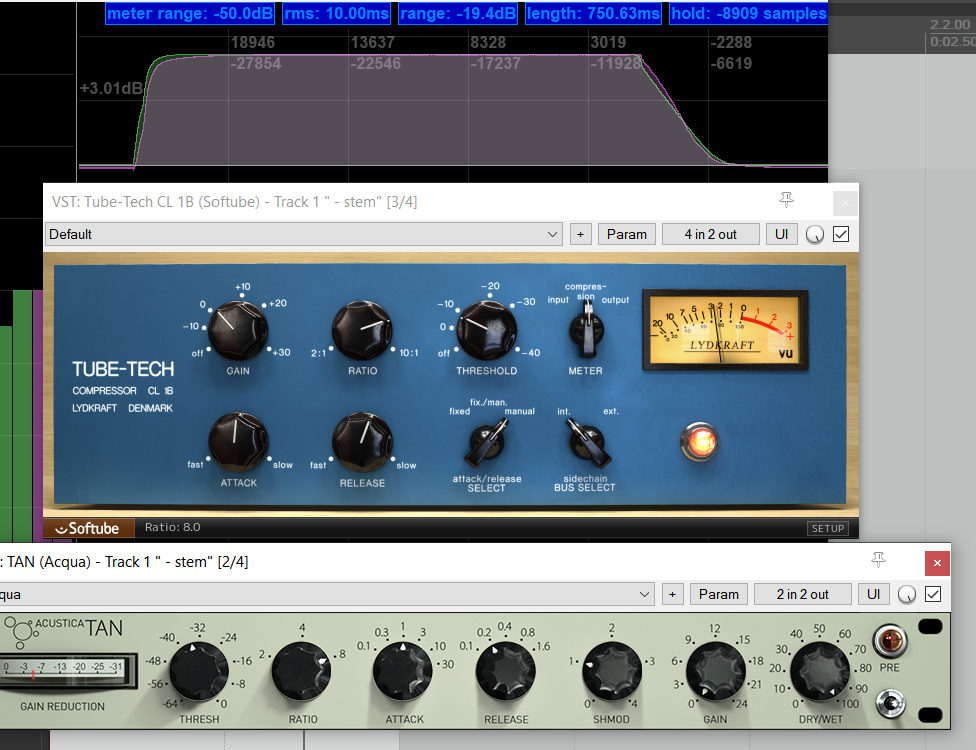Click the plus button in TAN window

pos(672,594)
